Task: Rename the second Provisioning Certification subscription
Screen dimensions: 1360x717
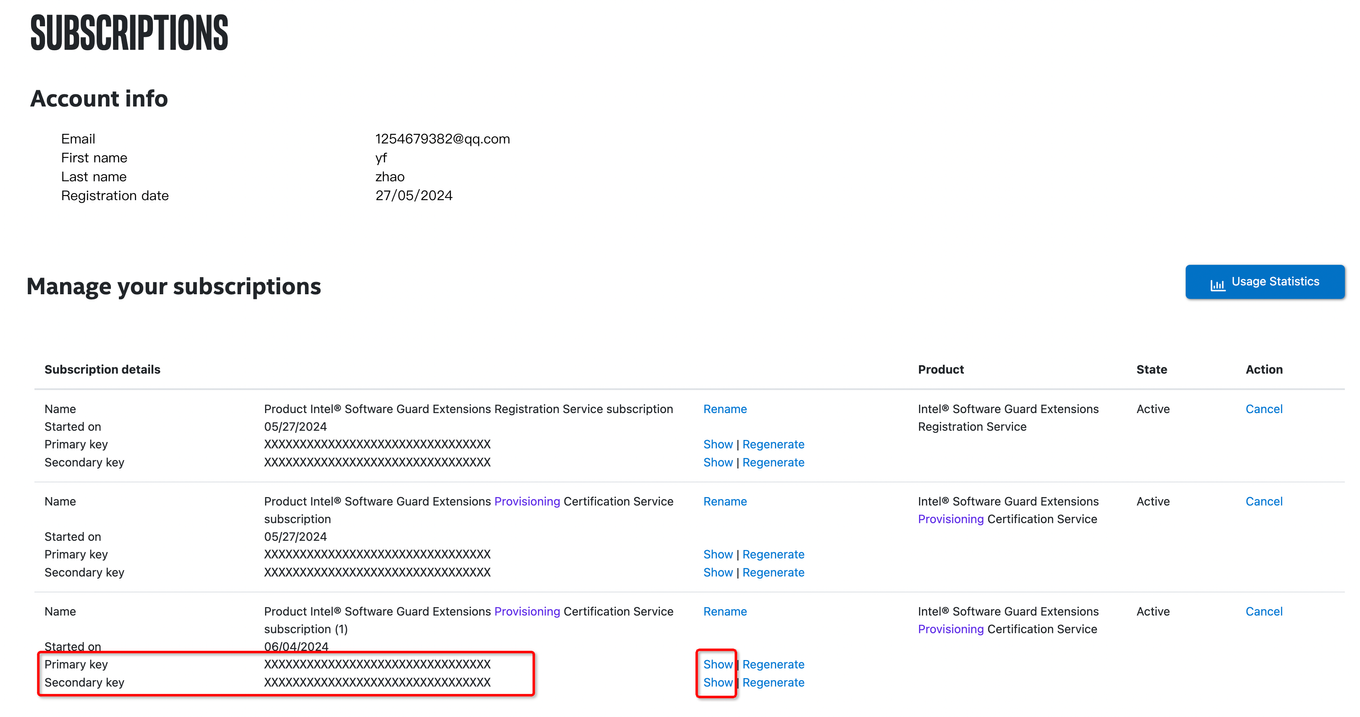Action: (725, 502)
